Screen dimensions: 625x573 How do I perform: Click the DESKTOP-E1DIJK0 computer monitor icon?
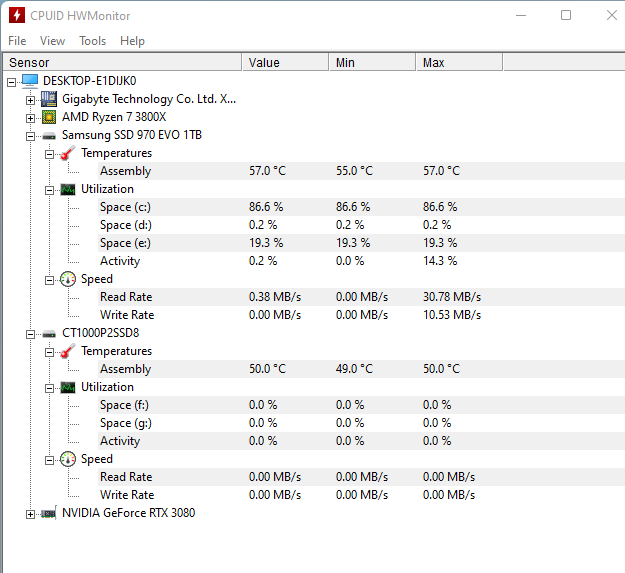tap(30, 81)
